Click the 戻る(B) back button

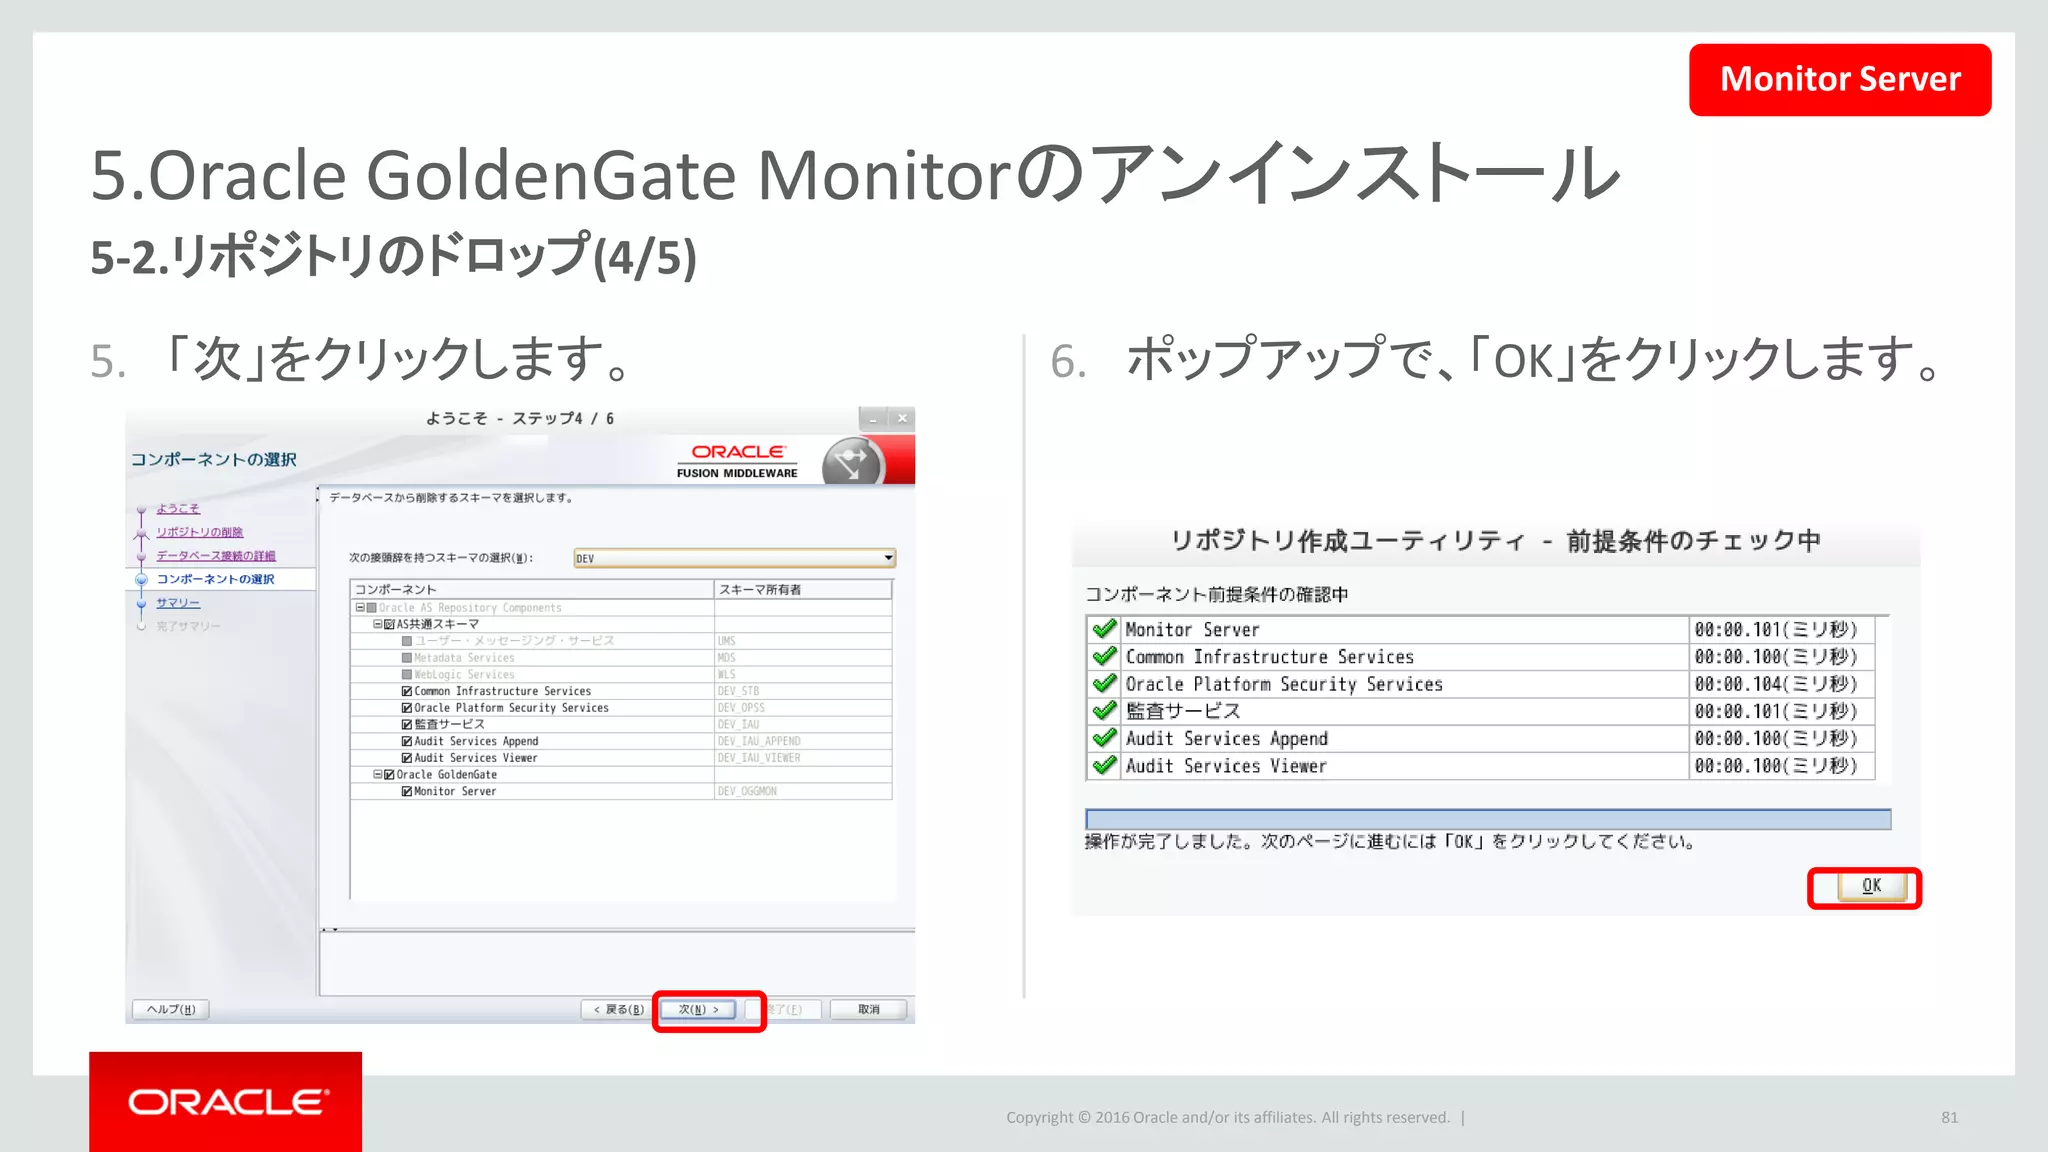tap(618, 1009)
